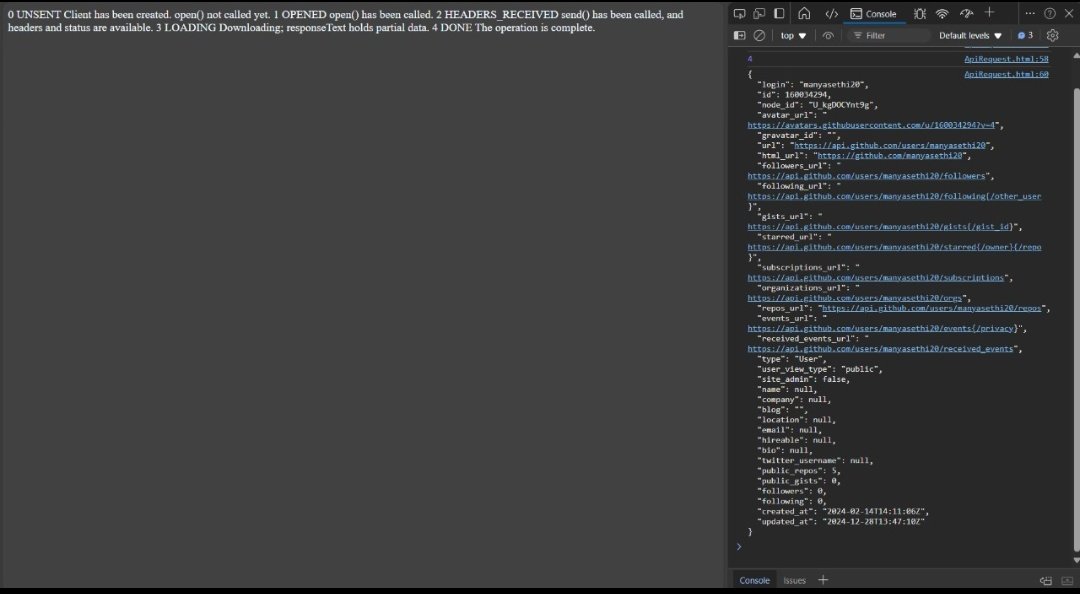This screenshot has width=1080, height=594.
Task: Open the manyasethi20/subscriptions URL link
Action: point(875,278)
